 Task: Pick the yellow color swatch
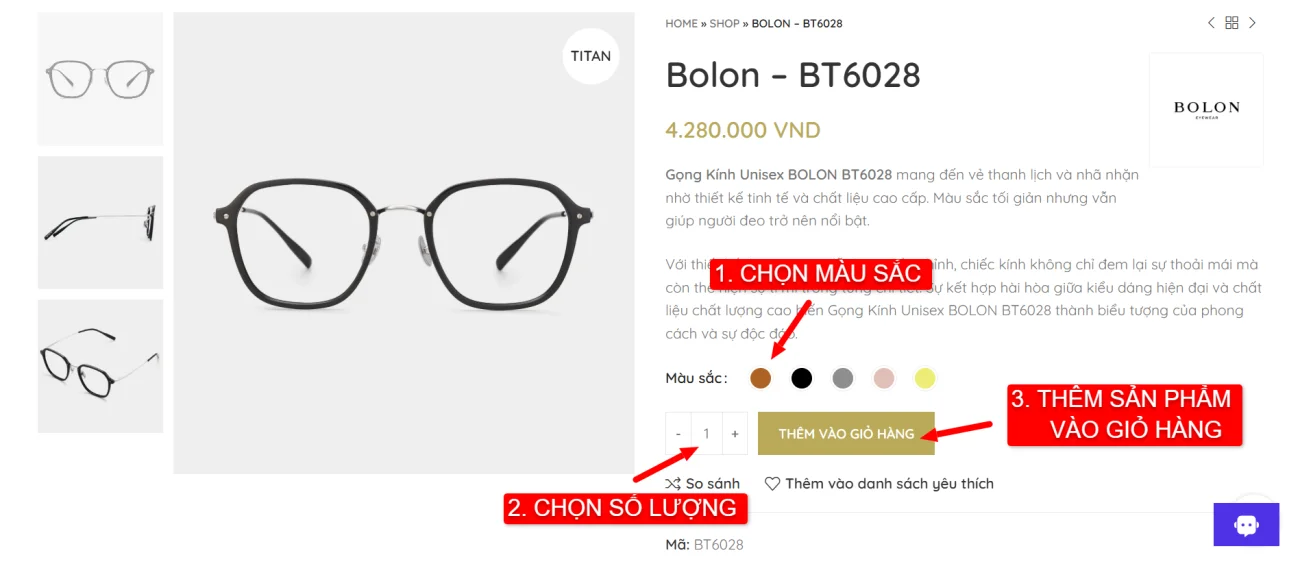925,378
